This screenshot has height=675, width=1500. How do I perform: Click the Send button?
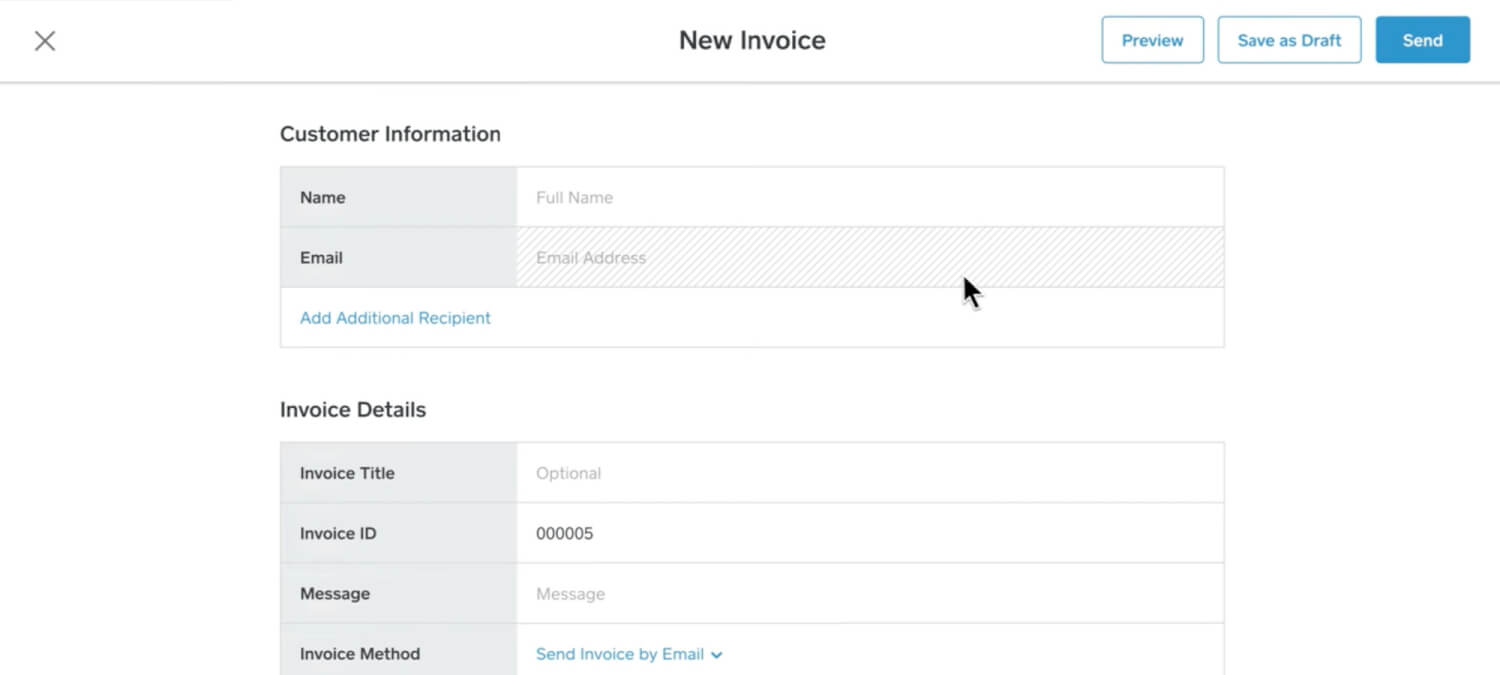click(x=1422, y=40)
